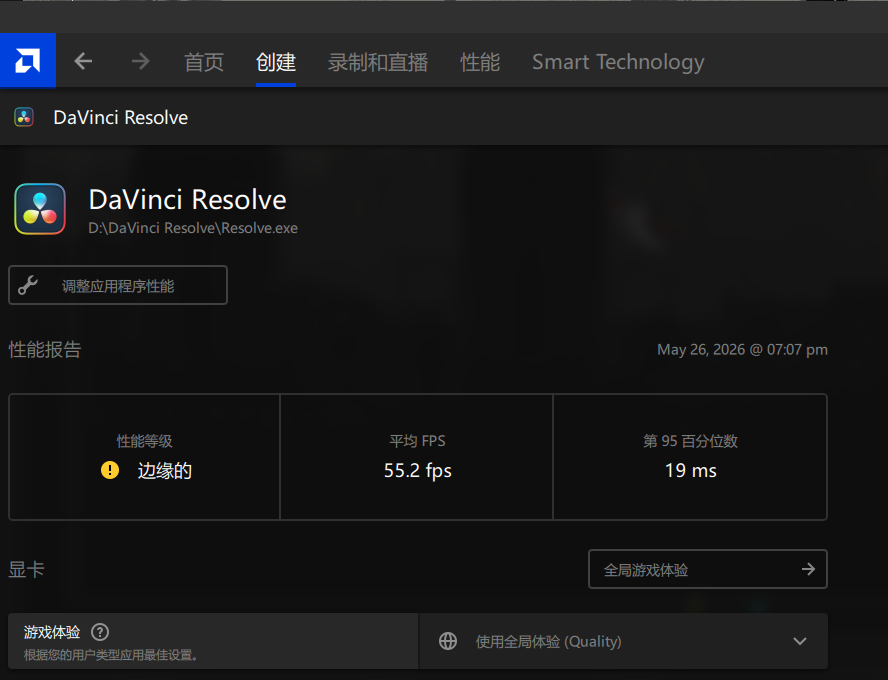
Task: Open the 录制和直播 tab
Action: coord(378,62)
